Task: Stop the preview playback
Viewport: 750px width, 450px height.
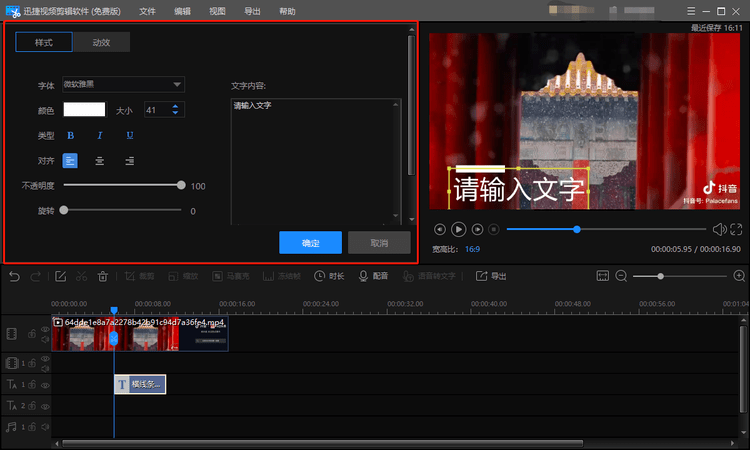Action: point(494,230)
